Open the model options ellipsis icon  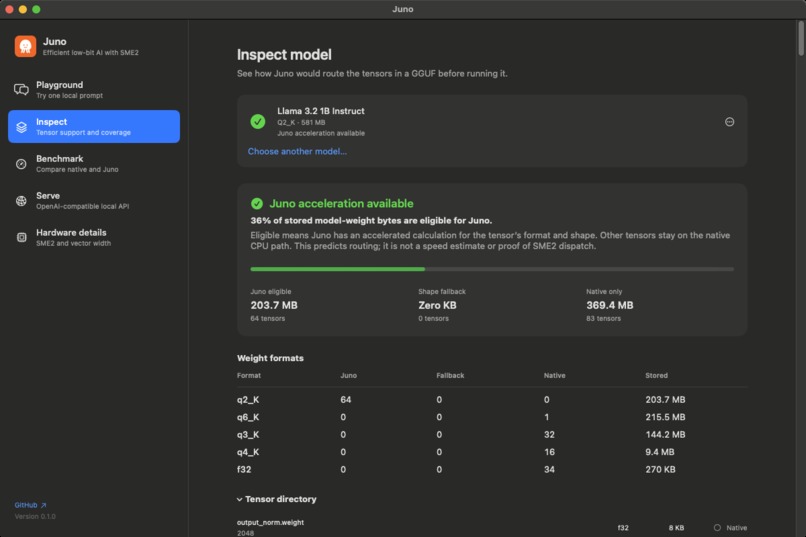coord(729,122)
